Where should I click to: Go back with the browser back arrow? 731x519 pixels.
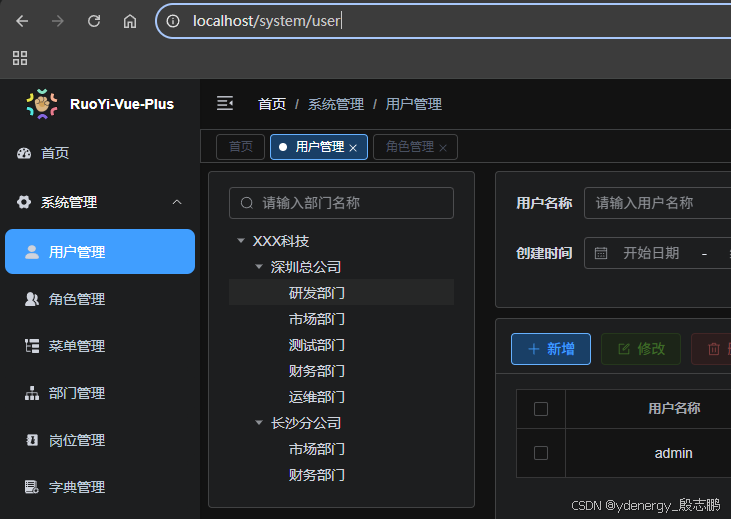coord(22,21)
